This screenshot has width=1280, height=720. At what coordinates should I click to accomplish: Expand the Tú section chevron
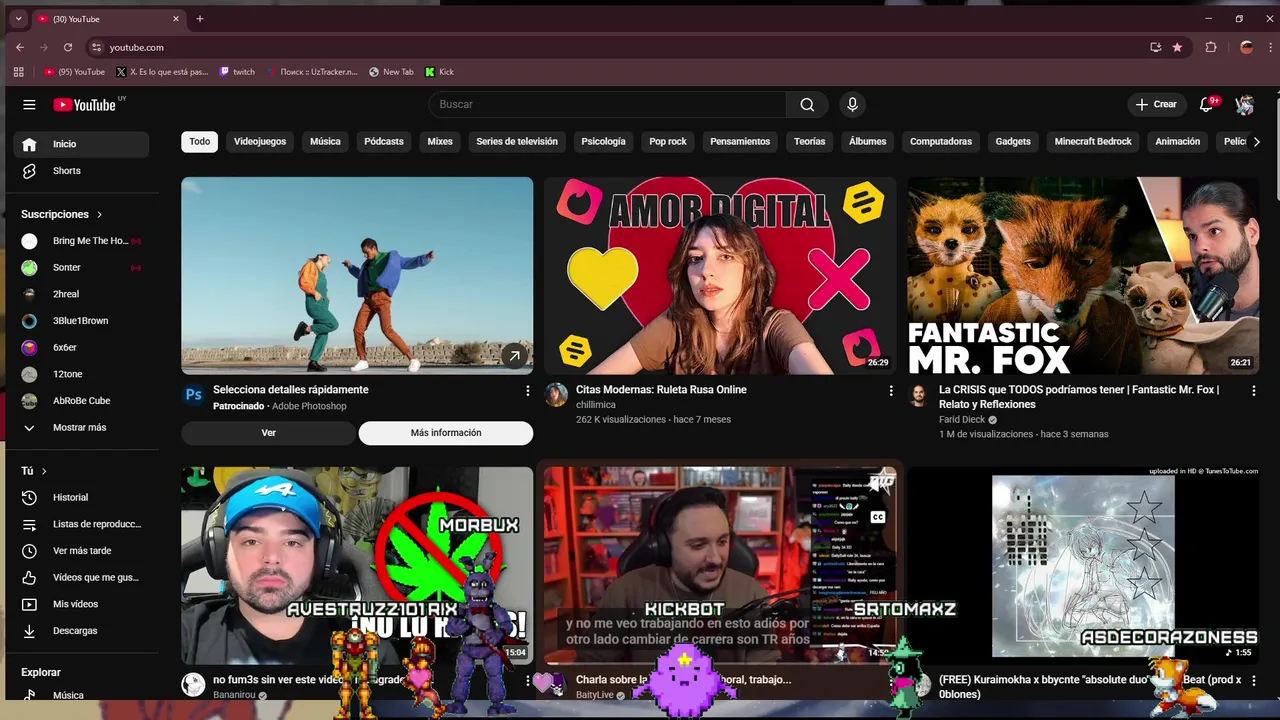point(44,471)
